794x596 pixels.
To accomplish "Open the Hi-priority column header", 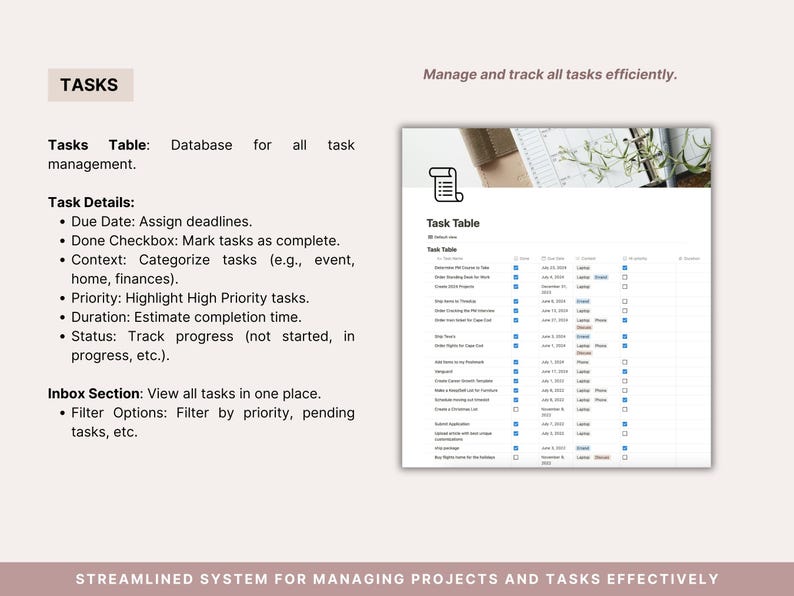I will click(x=635, y=258).
